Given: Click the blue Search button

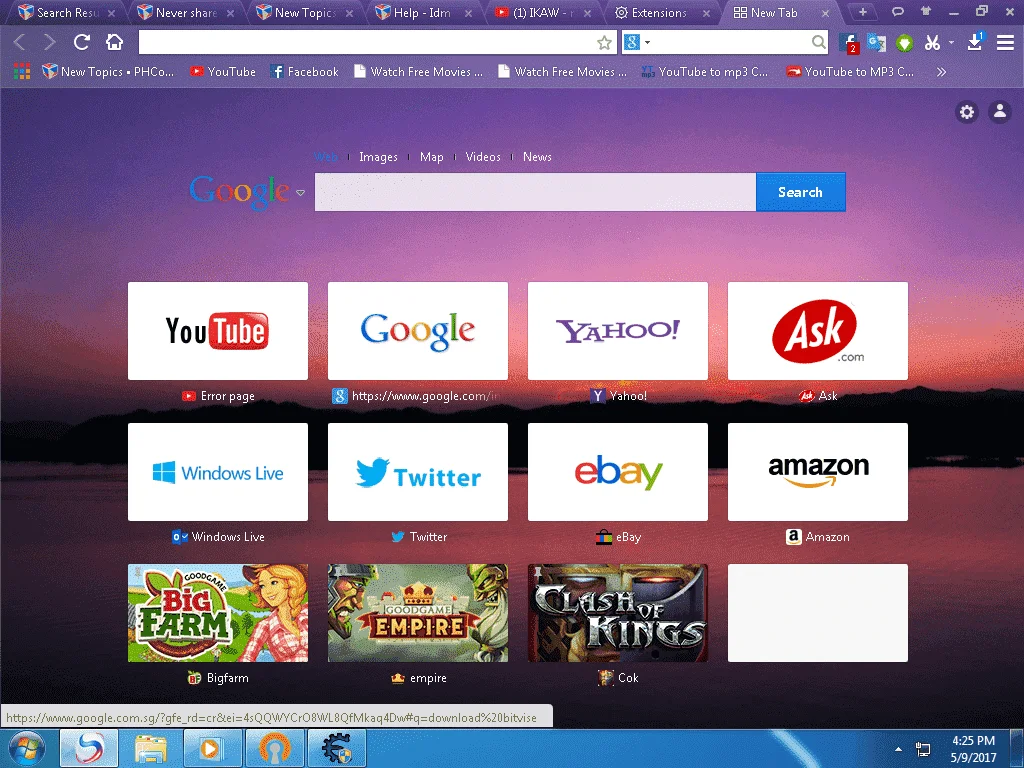Looking at the screenshot, I should point(801,192).
